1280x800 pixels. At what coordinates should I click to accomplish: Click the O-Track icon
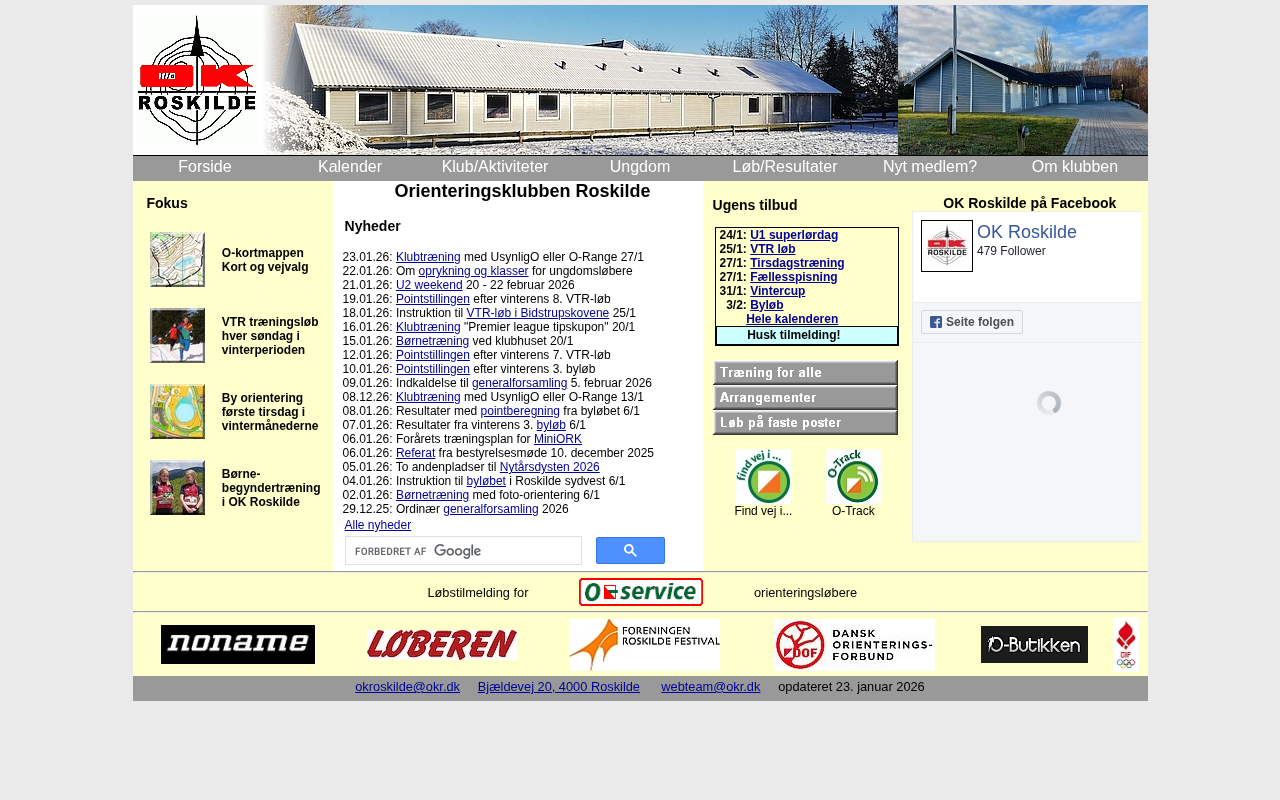pyautogui.click(x=853, y=477)
